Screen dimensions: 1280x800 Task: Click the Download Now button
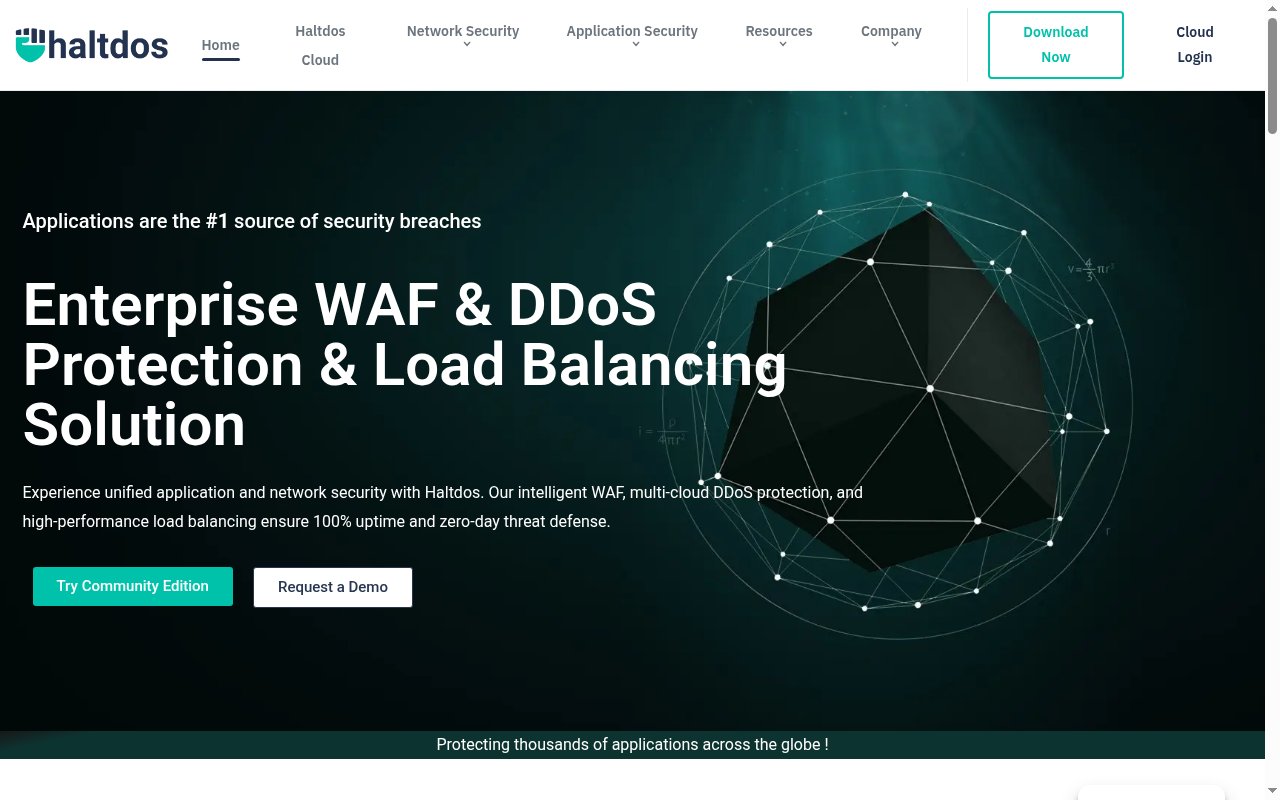click(1056, 45)
